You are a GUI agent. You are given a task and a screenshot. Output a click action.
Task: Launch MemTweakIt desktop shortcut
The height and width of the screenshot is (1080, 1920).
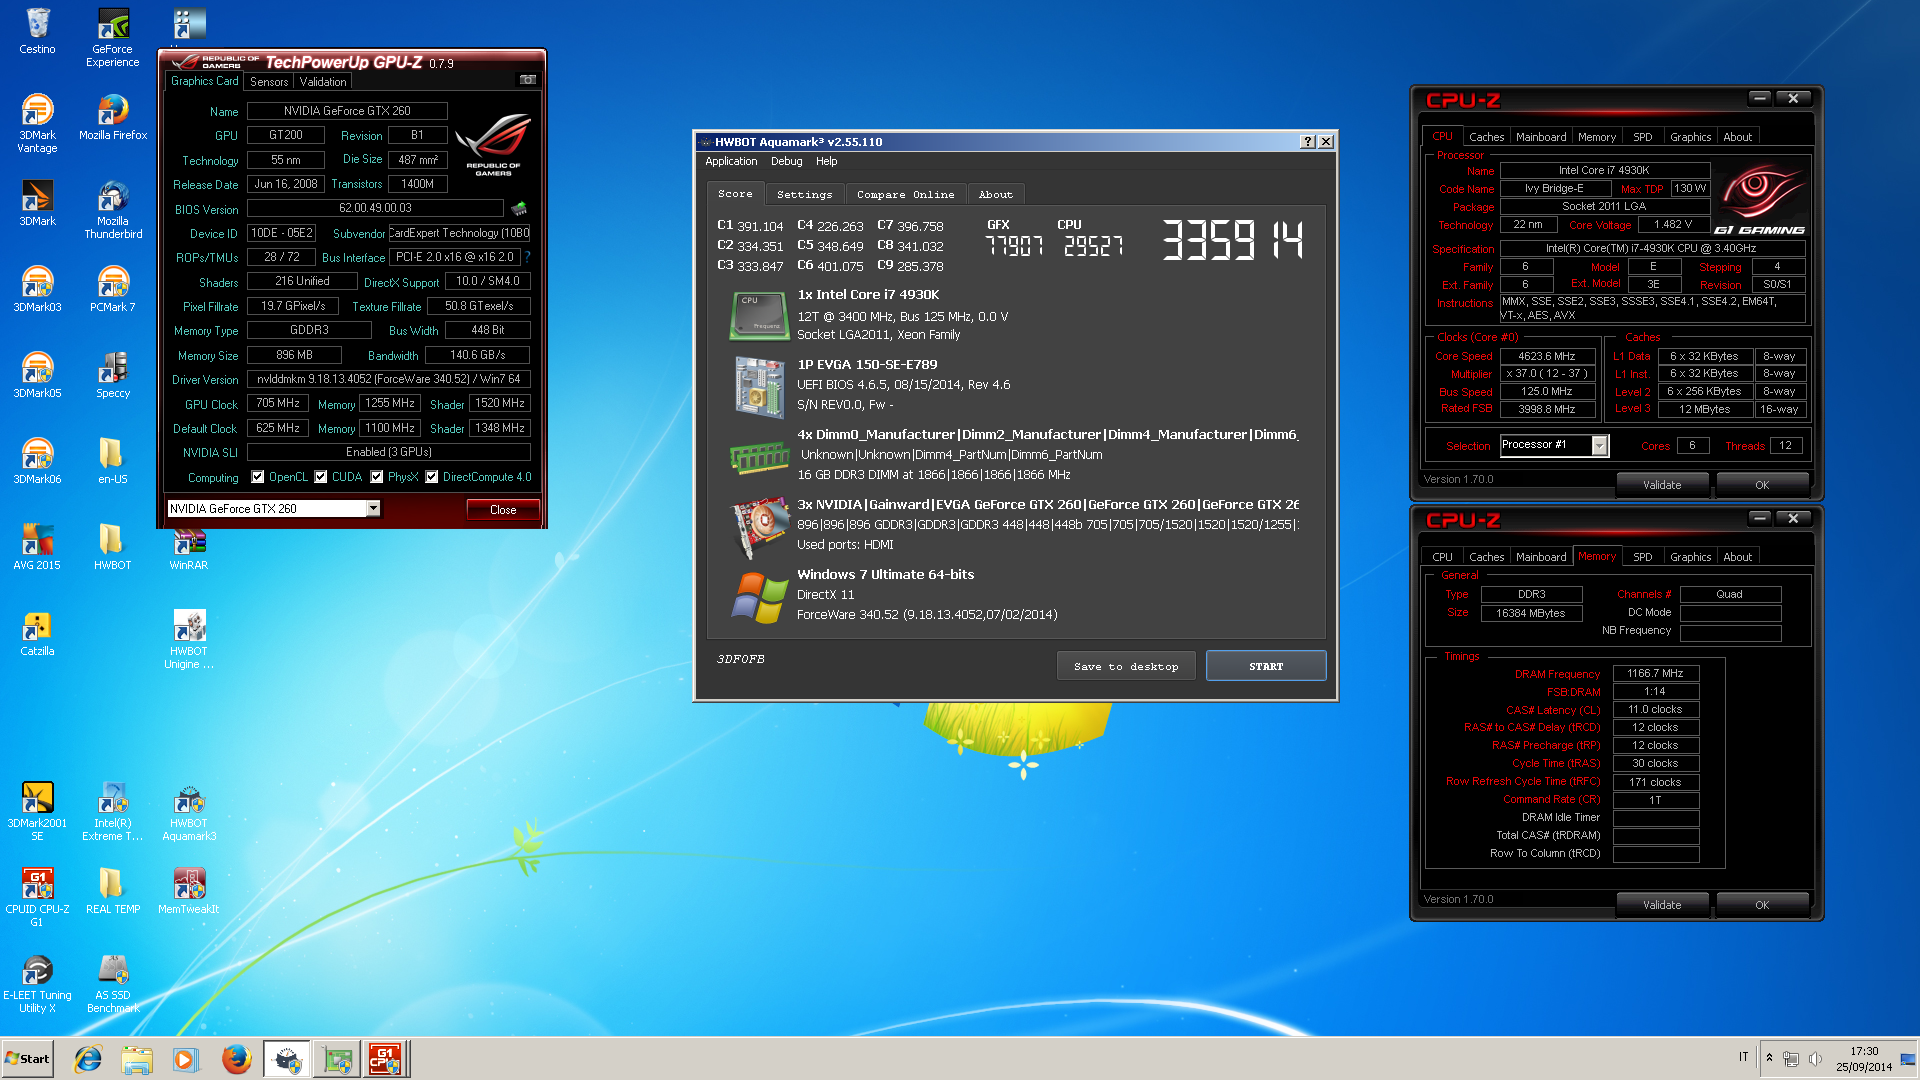pyautogui.click(x=189, y=890)
